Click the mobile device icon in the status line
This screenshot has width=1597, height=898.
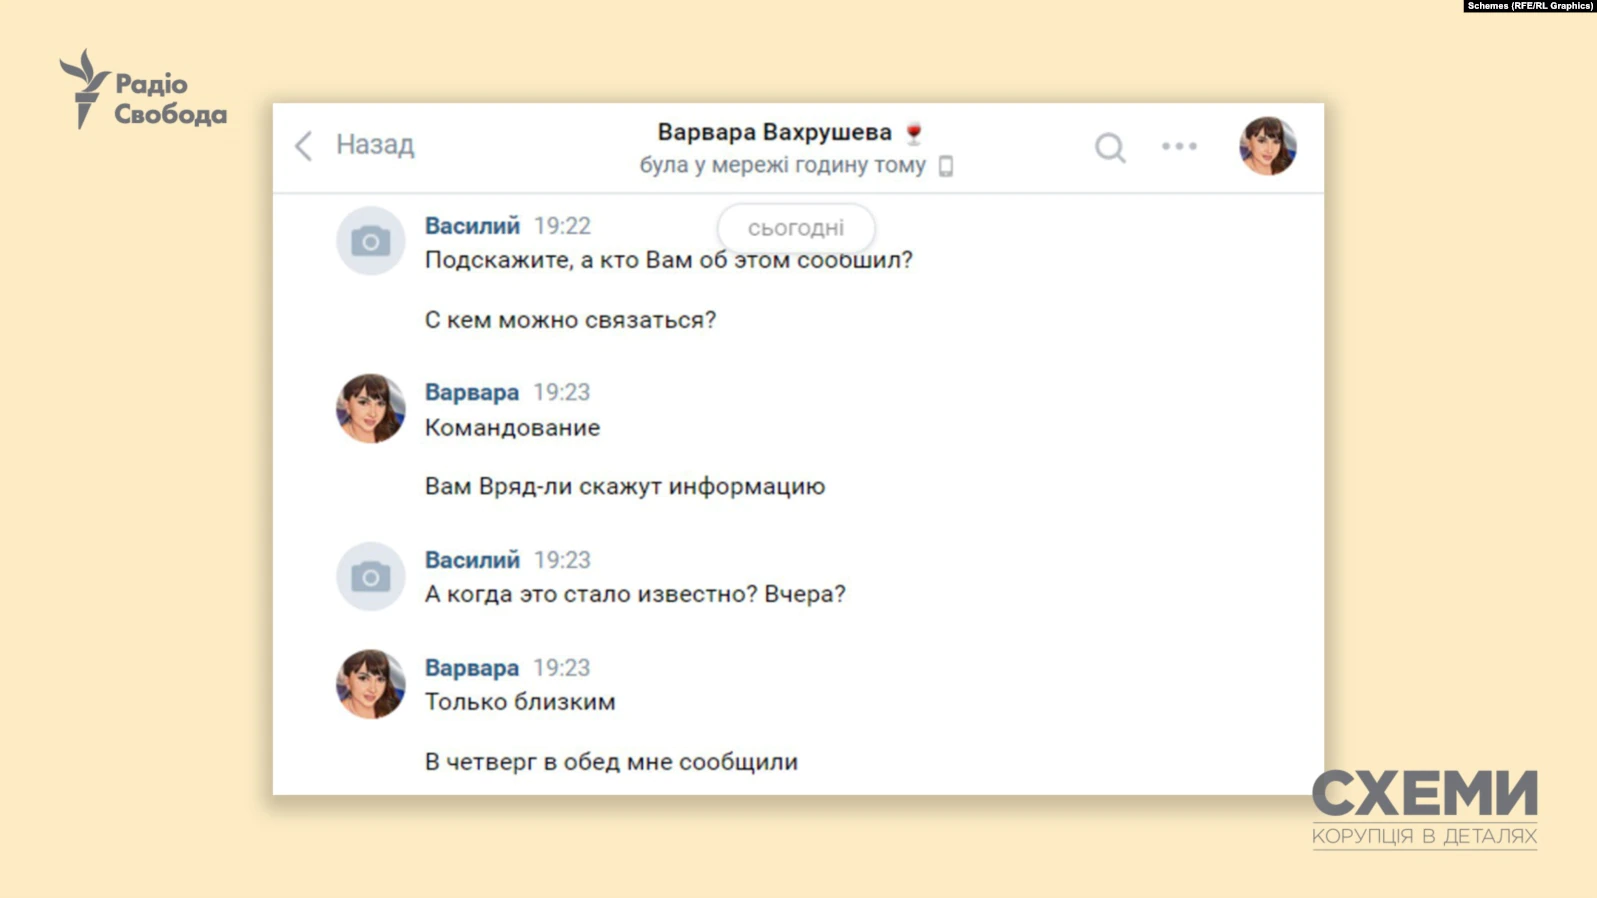tap(946, 166)
